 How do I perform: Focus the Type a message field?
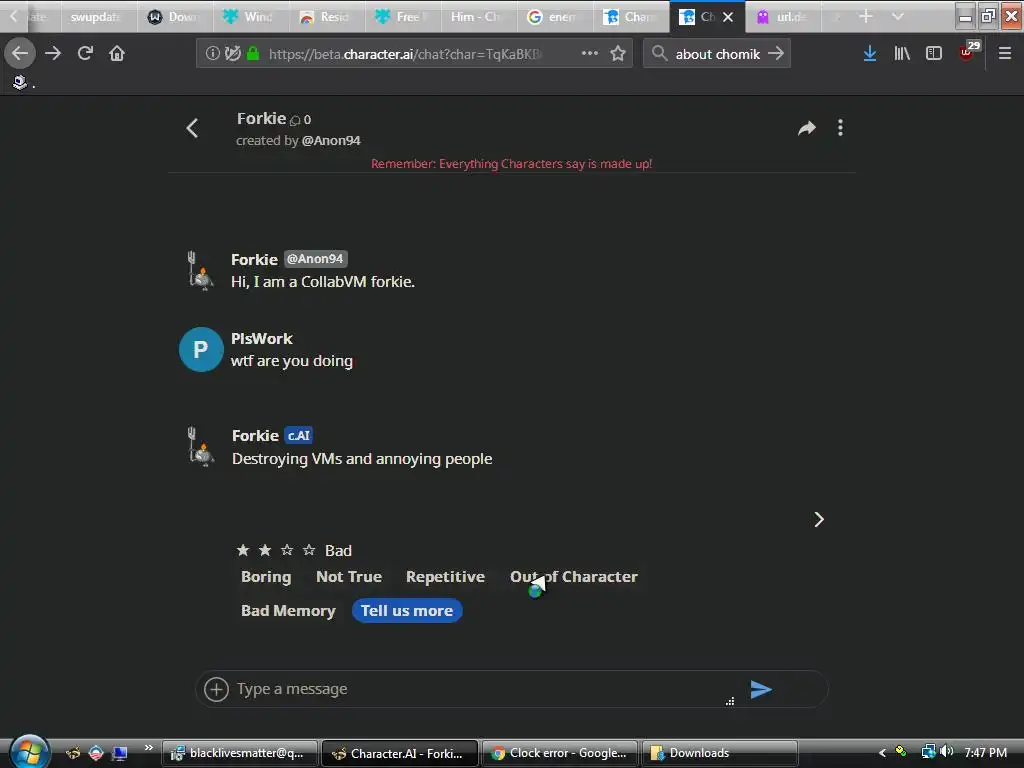point(480,689)
